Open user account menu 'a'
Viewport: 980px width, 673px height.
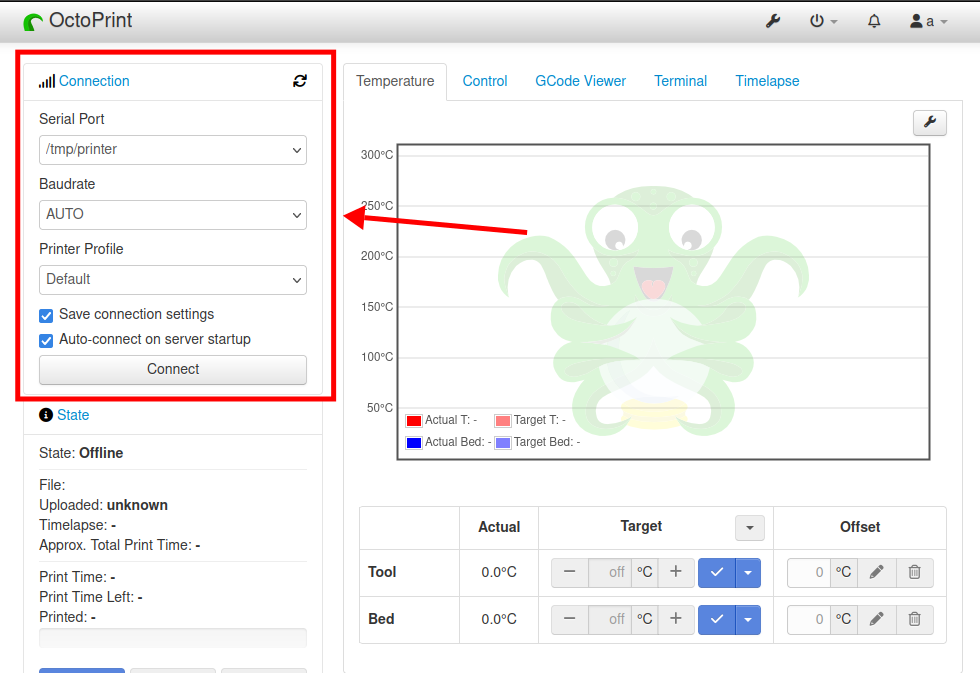(x=928, y=21)
